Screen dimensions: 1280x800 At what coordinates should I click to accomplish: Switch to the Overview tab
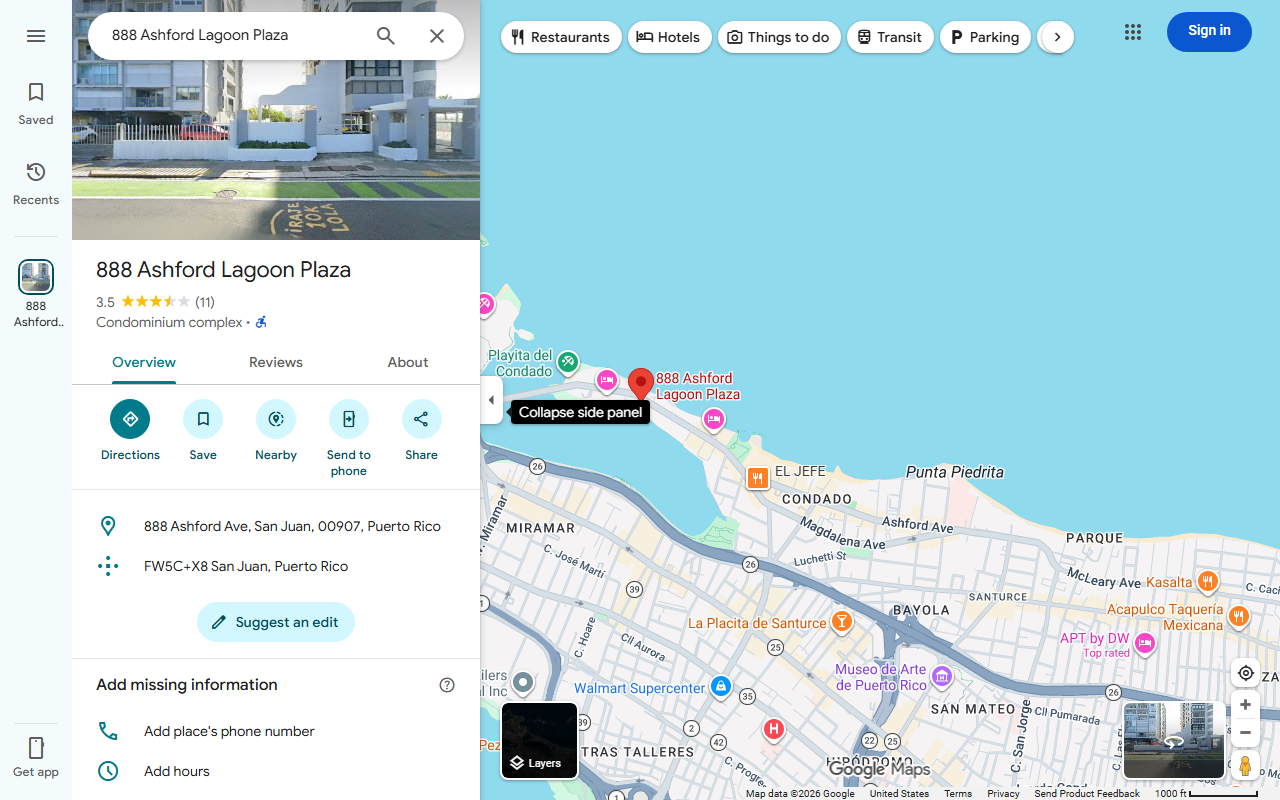click(144, 363)
